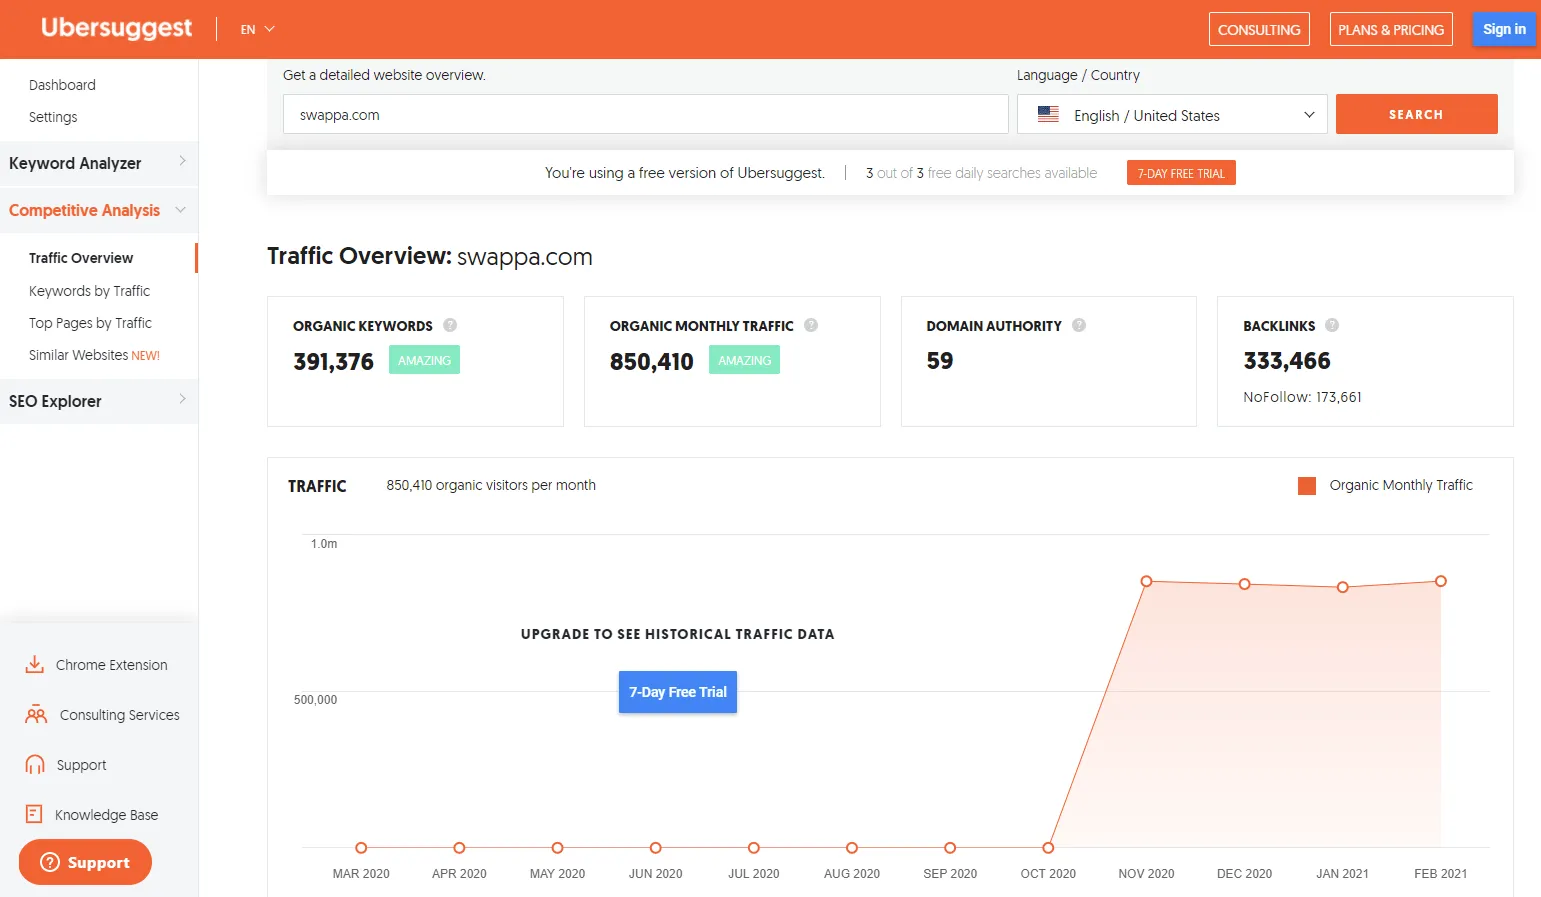This screenshot has height=897, width=1541.
Task: Click help icon next to Organic Keywords
Action: [450, 325]
